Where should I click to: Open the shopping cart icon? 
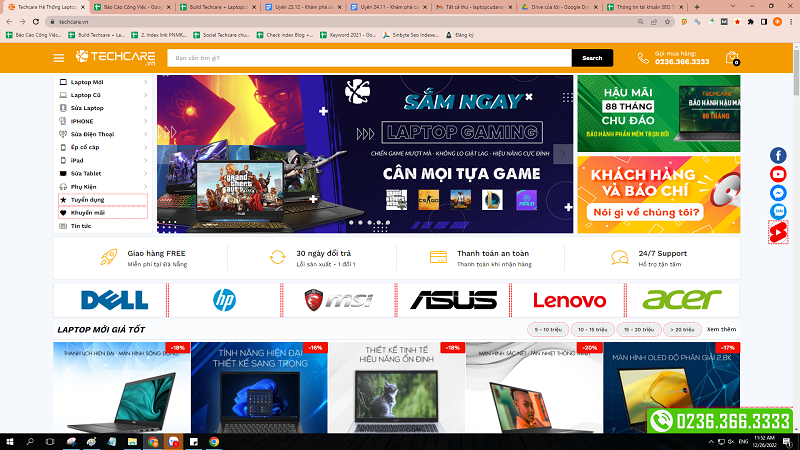click(732, 58)
